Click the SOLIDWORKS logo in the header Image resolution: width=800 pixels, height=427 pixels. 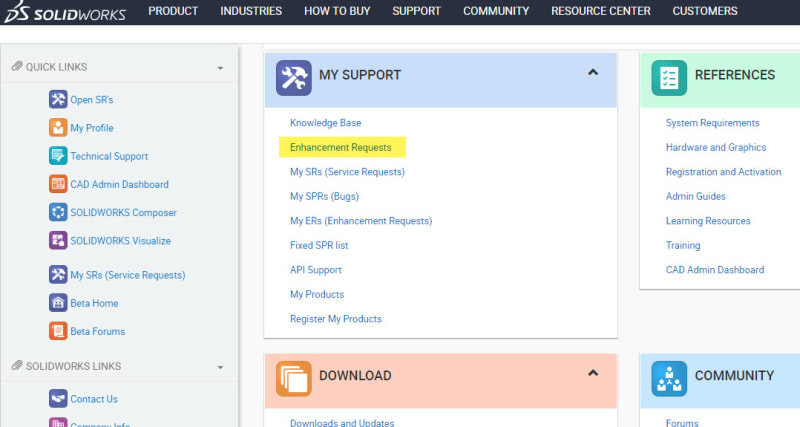pos(65,12)
